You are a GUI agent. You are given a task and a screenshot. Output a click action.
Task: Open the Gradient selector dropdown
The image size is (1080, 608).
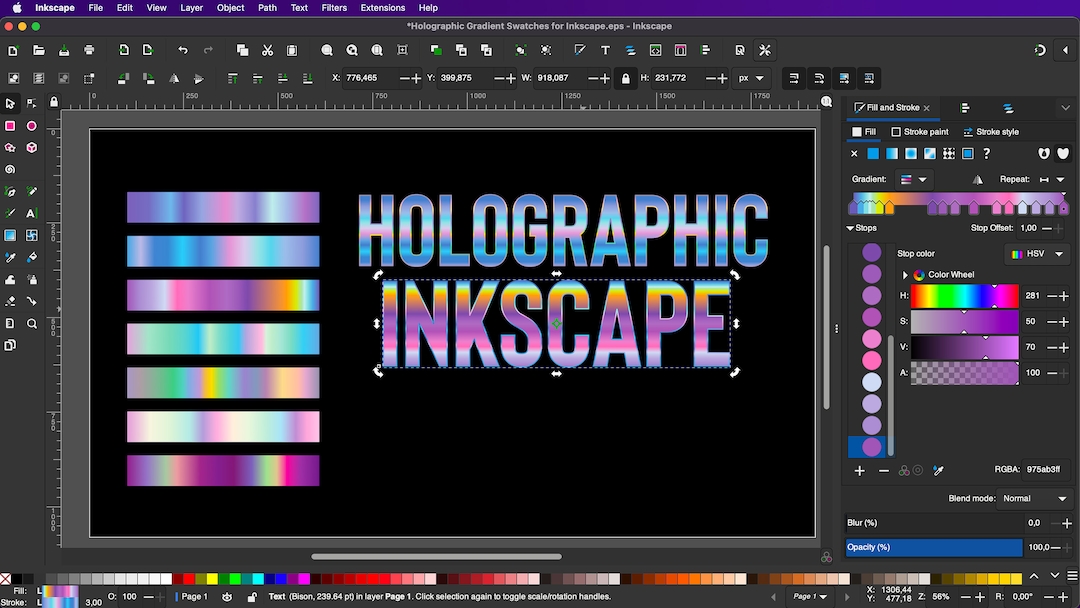915,180
